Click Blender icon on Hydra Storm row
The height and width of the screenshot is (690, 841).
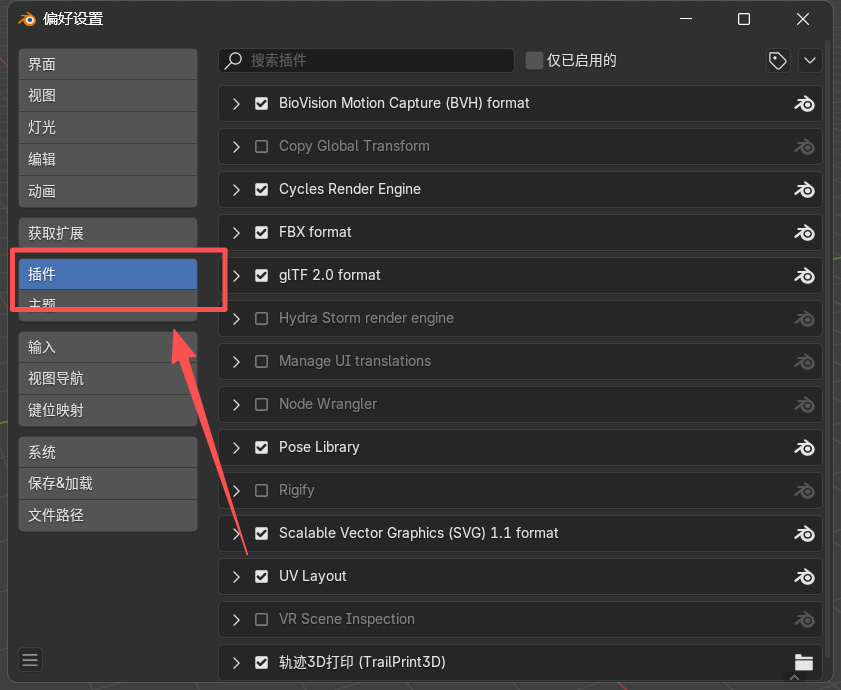tap(804, 319)
